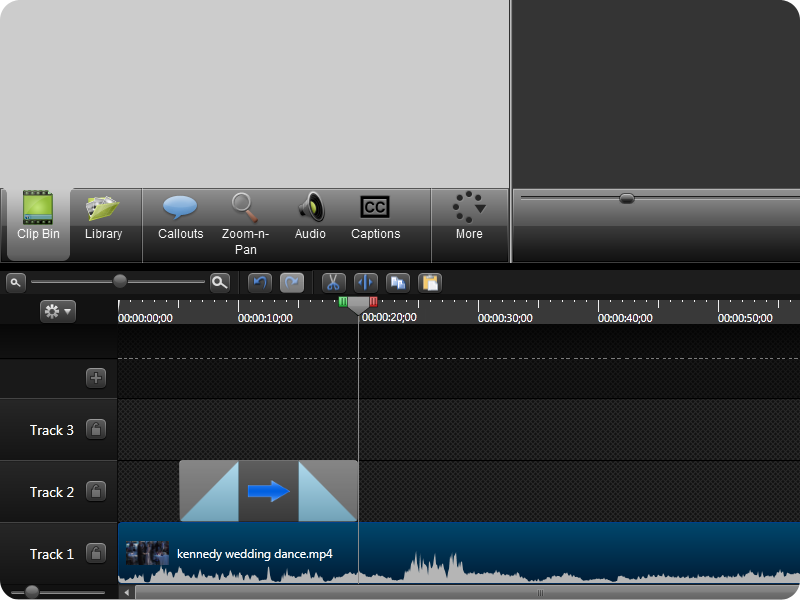This screenshot has height=600, width=800.
Task: Select the Track 3 label
Action: click(x=52, y=430)
